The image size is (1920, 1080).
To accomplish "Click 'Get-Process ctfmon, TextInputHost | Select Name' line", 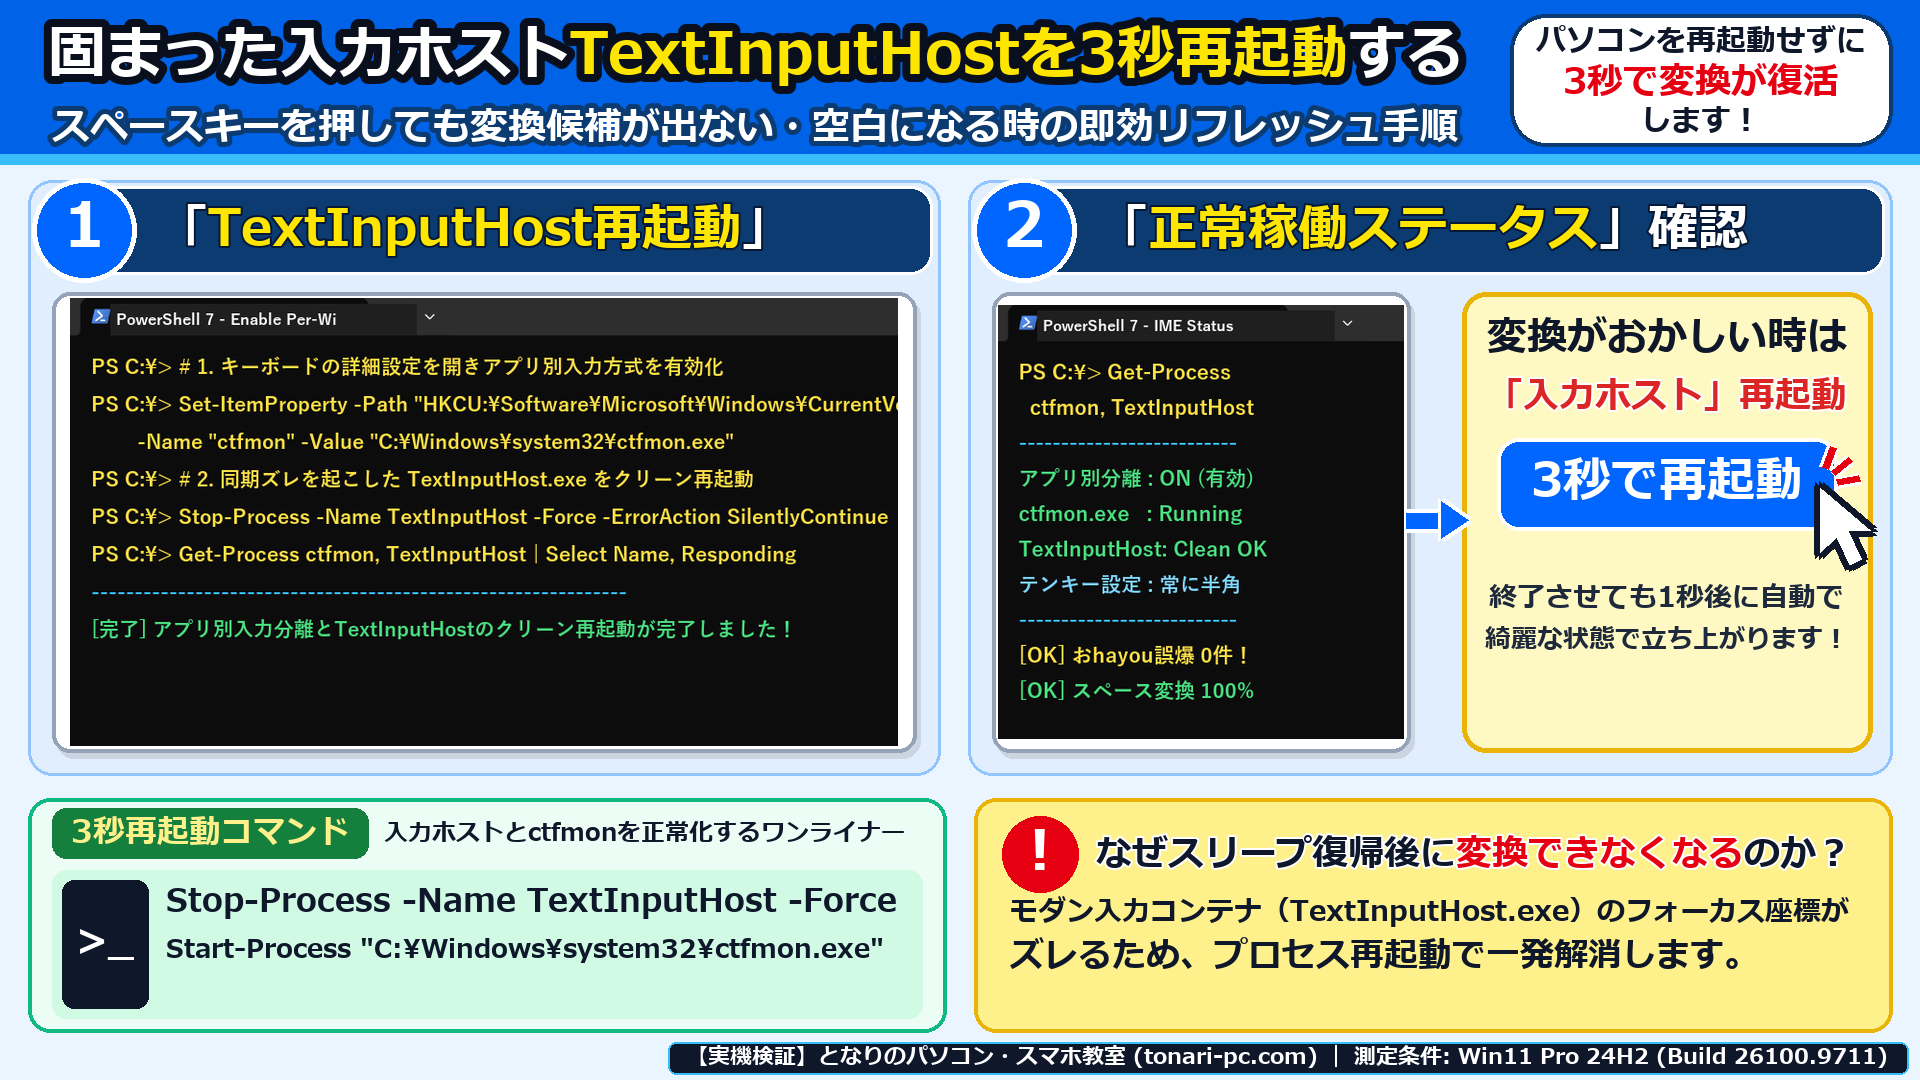I will tap(444, 554).
